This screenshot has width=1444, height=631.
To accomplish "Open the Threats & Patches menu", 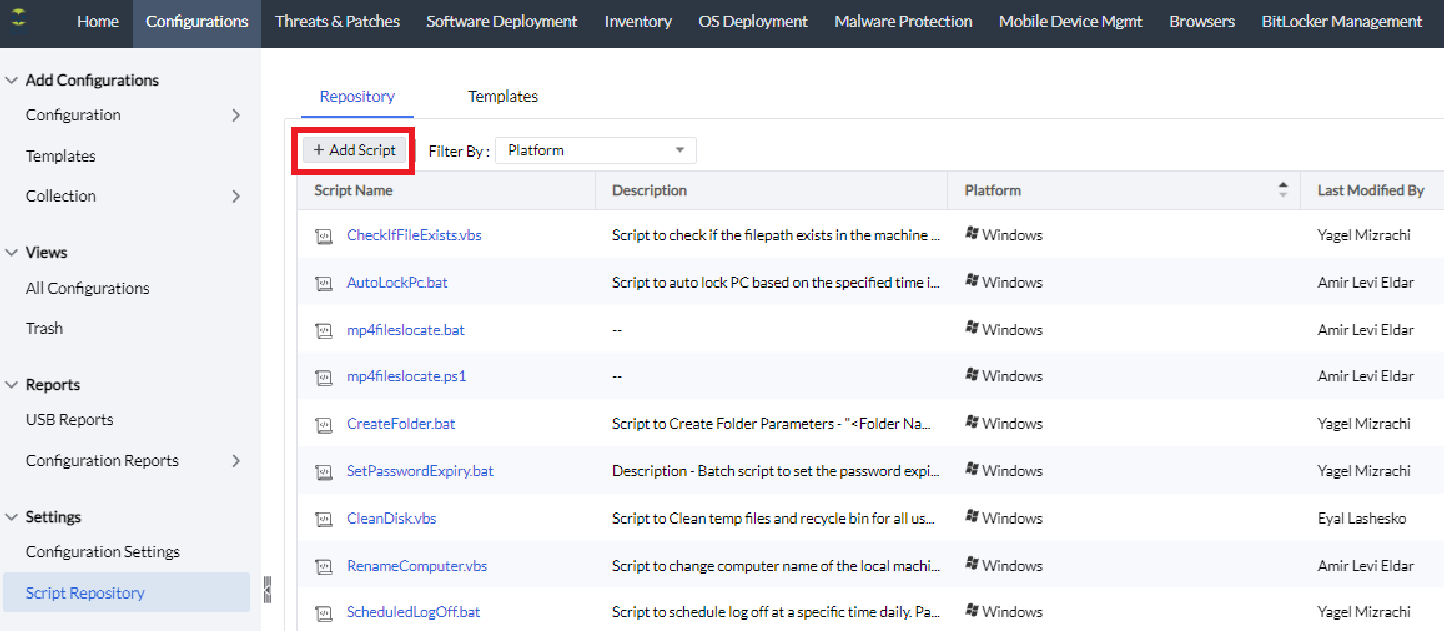I will 337,21.
